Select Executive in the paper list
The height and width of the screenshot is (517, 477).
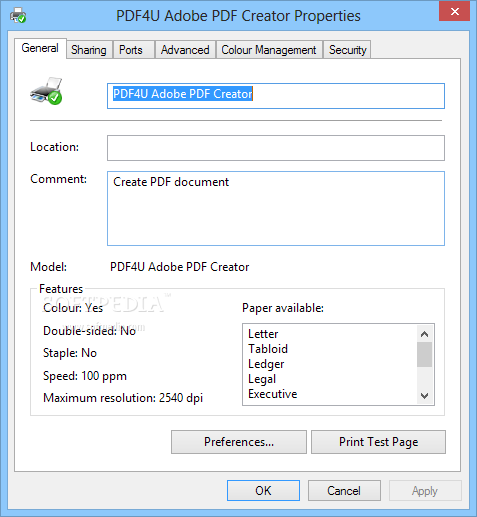[273, 394]
